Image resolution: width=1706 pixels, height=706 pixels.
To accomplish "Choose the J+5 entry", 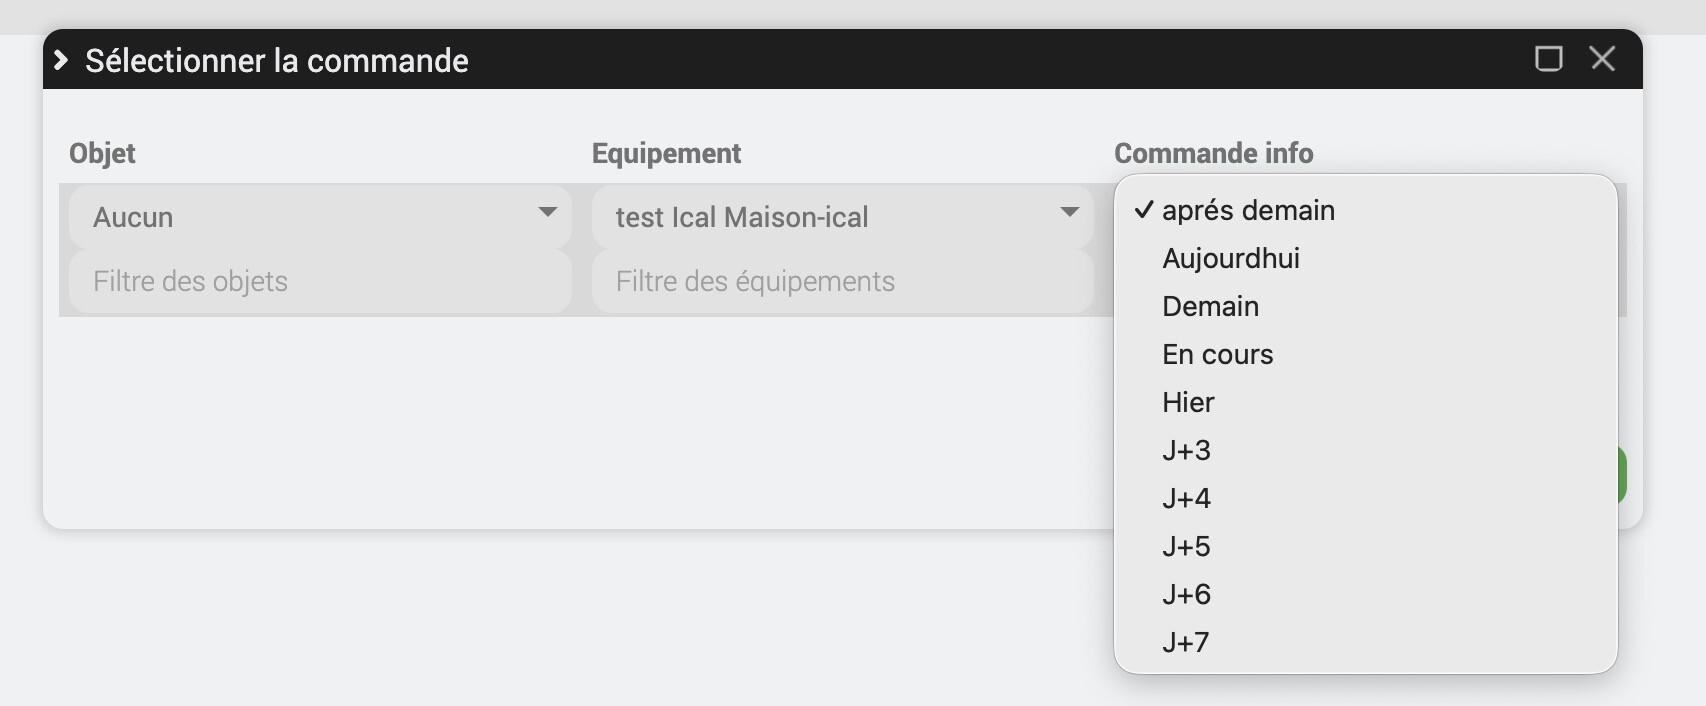I will pos(1186,546).
